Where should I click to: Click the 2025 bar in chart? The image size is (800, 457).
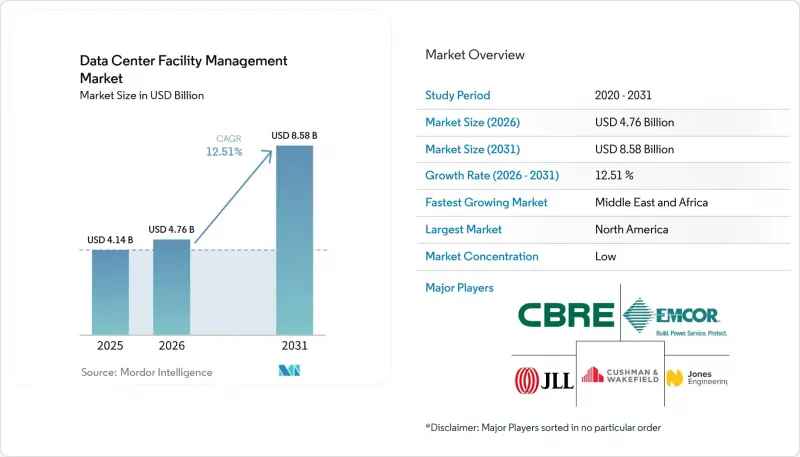[x=110, y=292]
